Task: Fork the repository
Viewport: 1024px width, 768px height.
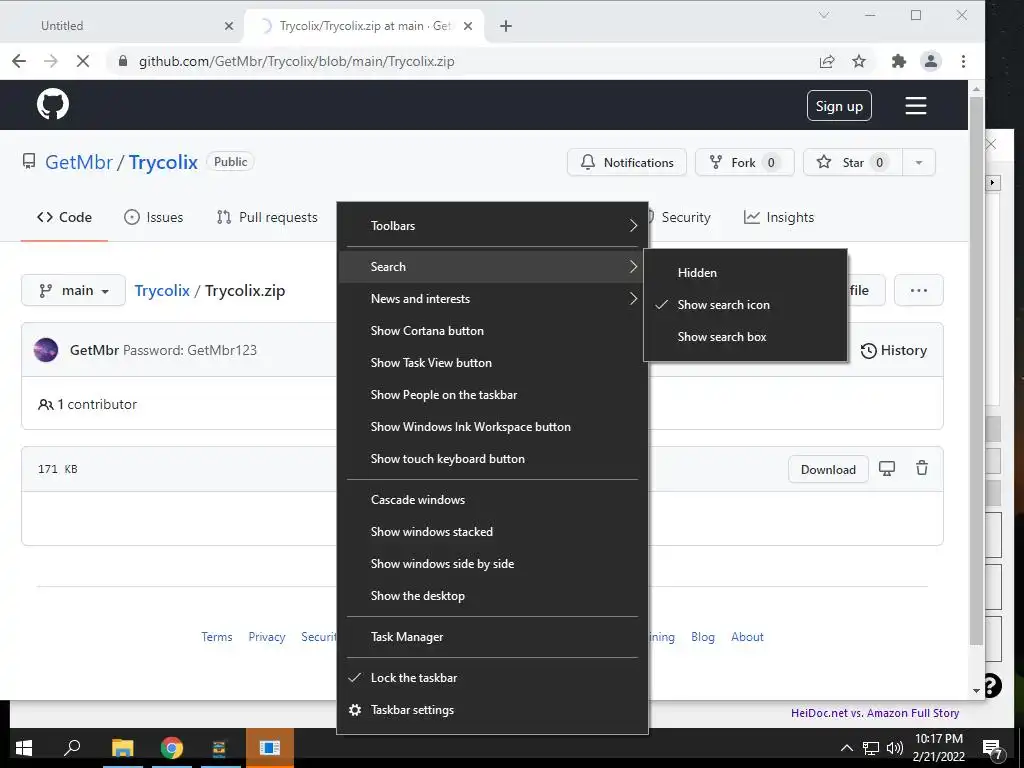Action: coord(744,163)
